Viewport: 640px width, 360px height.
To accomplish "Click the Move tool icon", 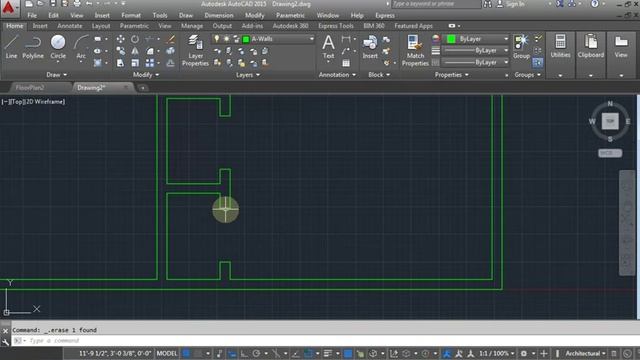I will click(120, 39).
